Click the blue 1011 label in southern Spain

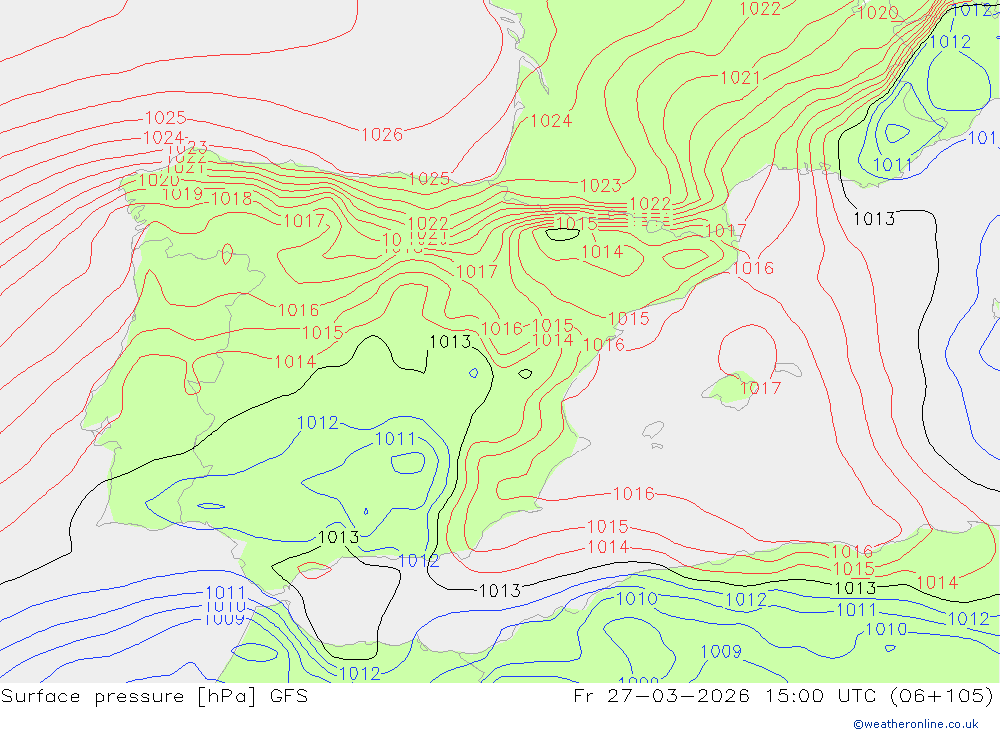[395, 439]
